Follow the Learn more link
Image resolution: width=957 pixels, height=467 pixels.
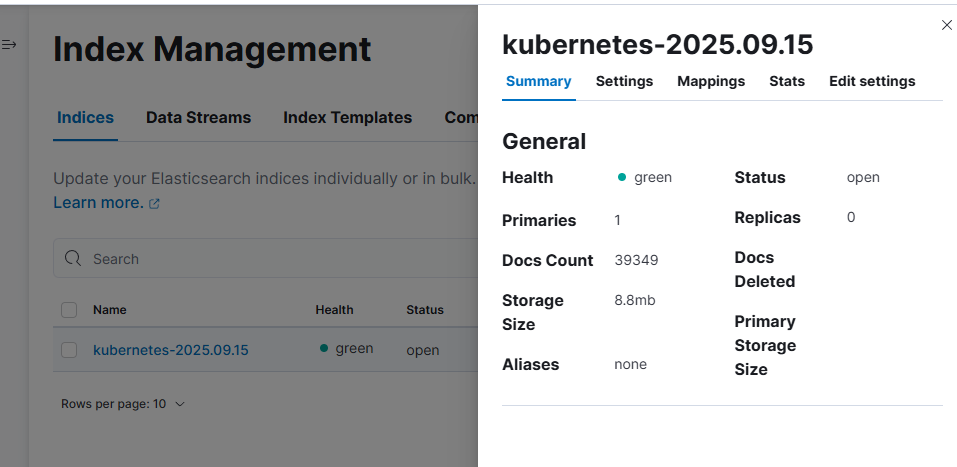point(98,202)
